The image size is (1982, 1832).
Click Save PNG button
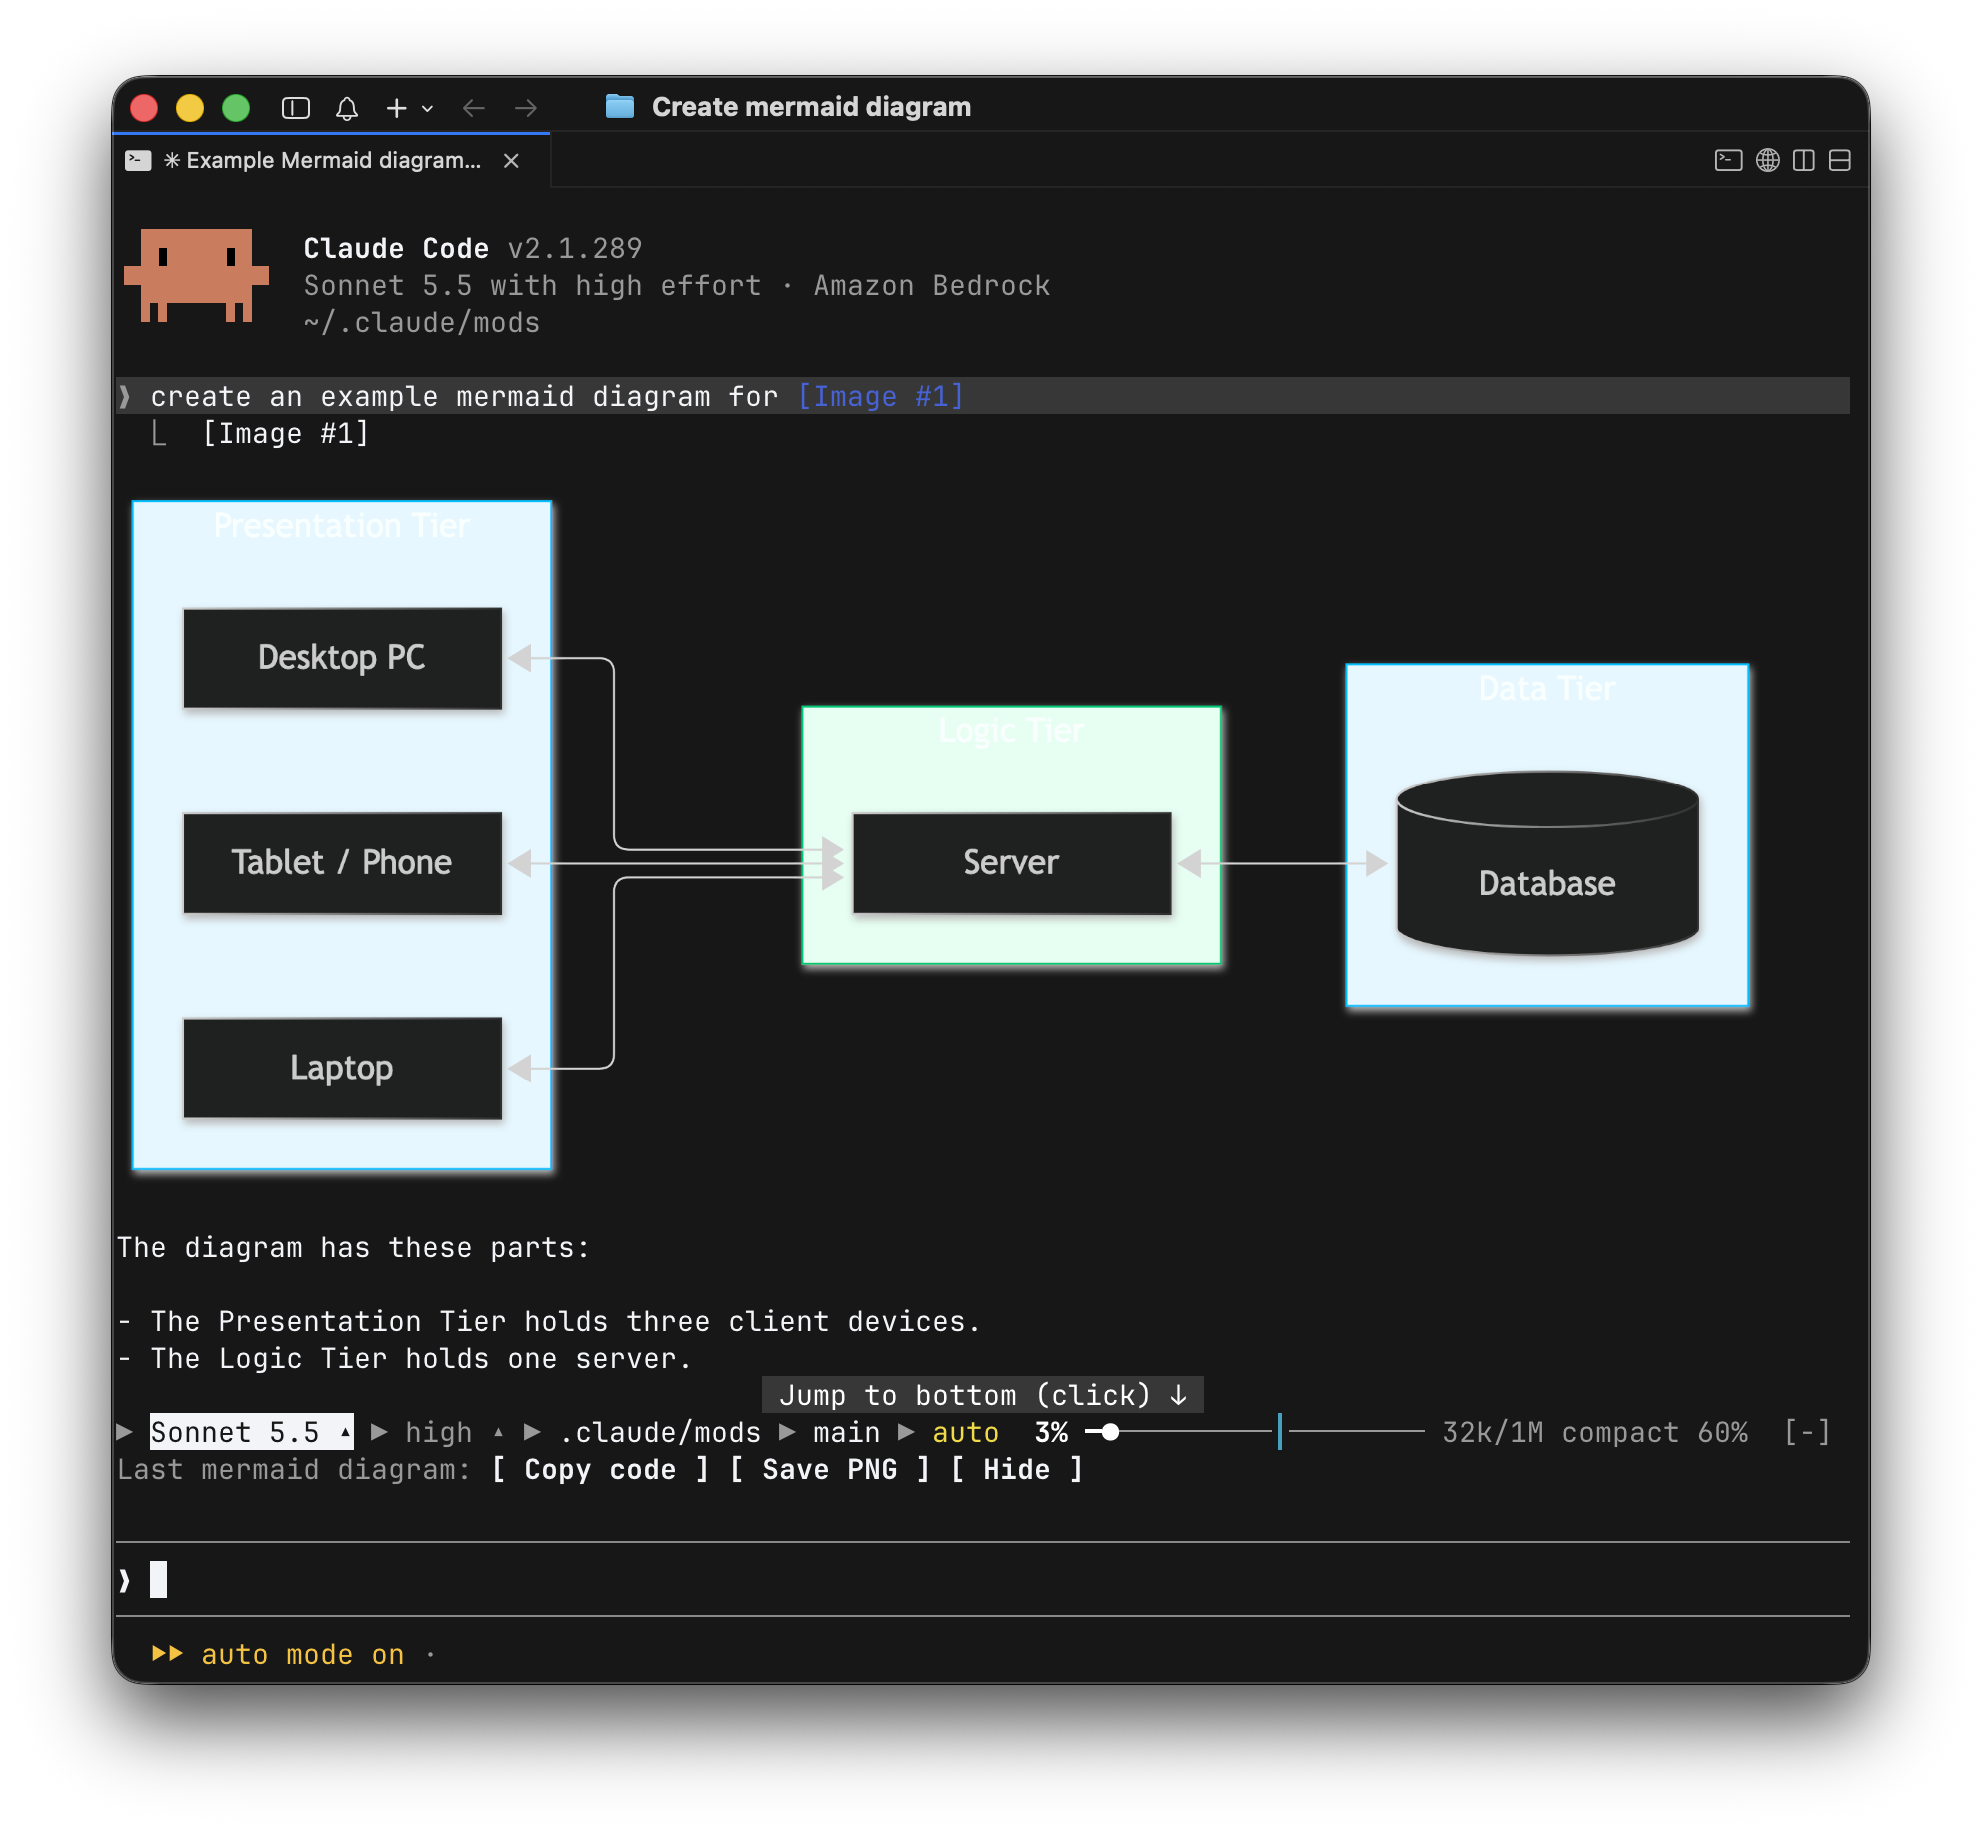click(829, 1469)
